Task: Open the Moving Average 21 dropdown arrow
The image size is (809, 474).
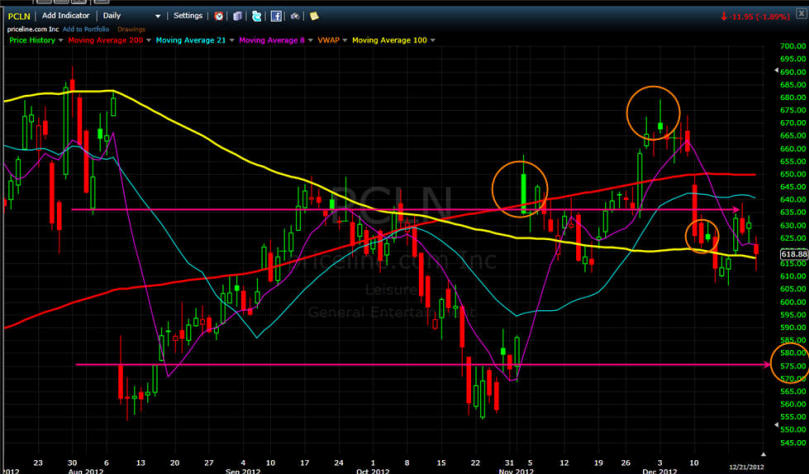Action: (233, 40)
